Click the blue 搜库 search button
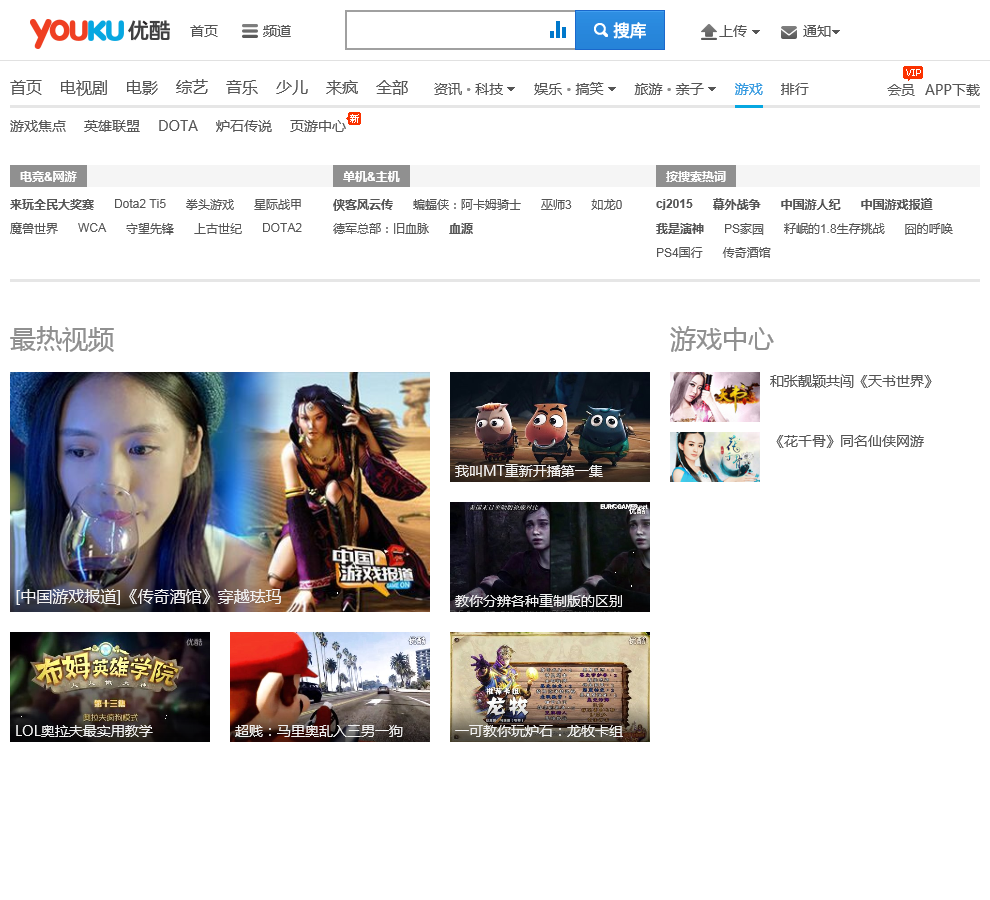The width and height of the screenshot is (990, 900). point(619,30)
